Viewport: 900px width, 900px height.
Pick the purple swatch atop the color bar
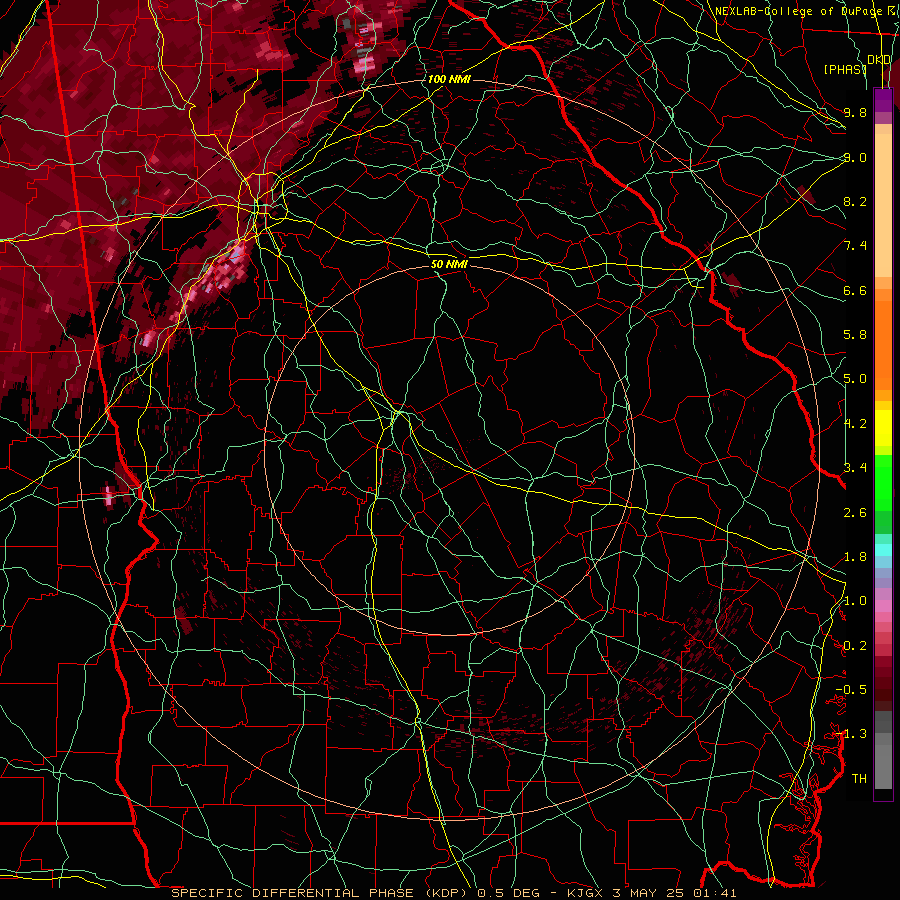(x=883, y=100)
